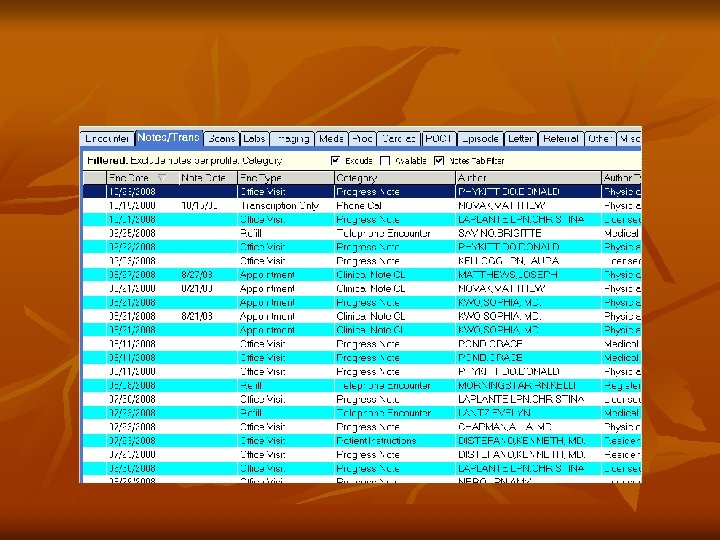
Task: Open the Labs tab
Action: pos(254,139)
